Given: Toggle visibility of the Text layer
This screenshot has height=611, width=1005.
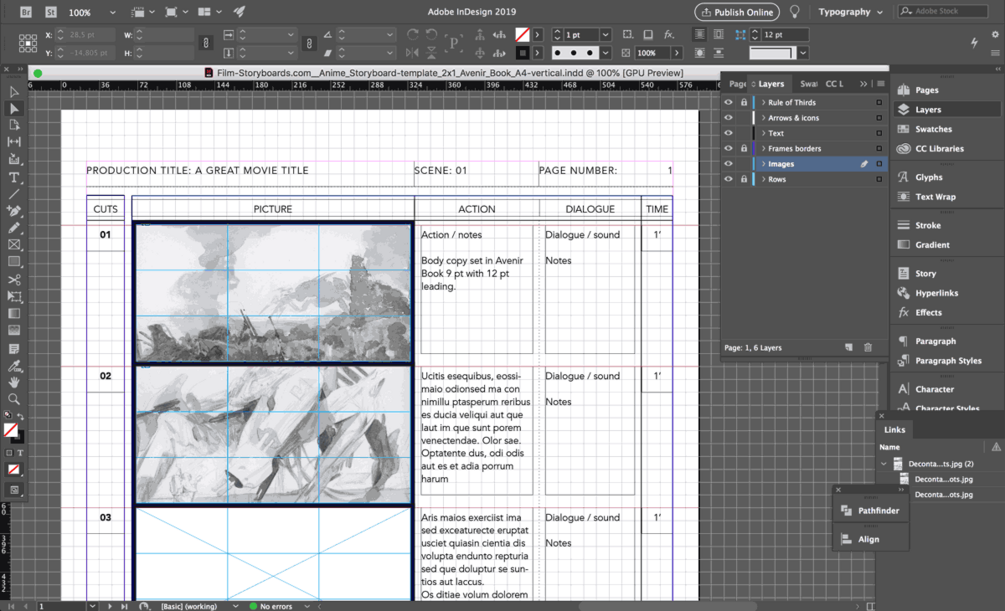Looking at the screenshot, I should click(728, 133).
